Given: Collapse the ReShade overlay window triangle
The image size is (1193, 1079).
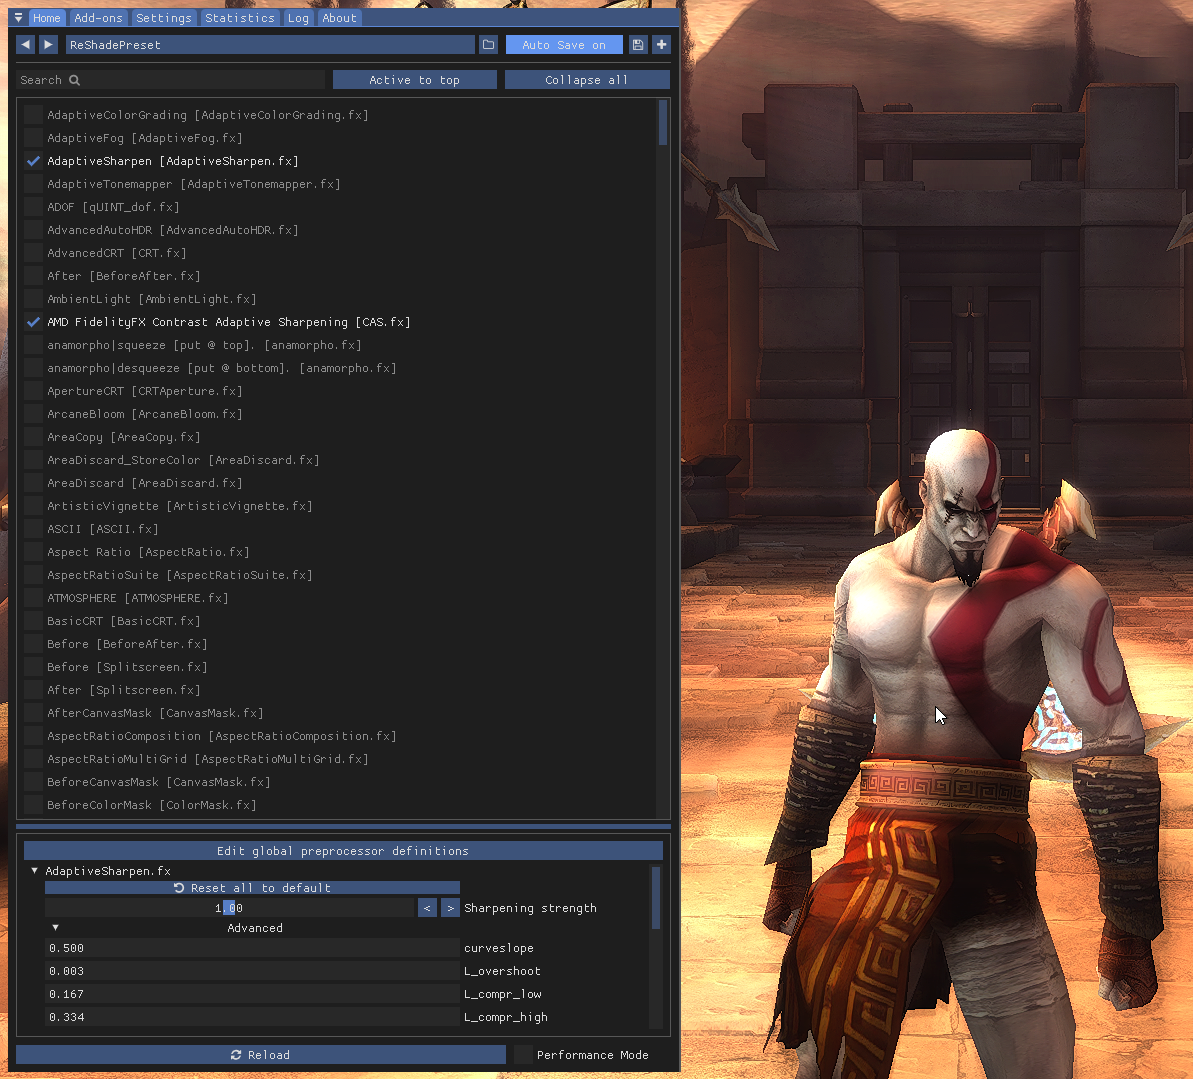Looking at the screenshot, I should tap(18, 18).
